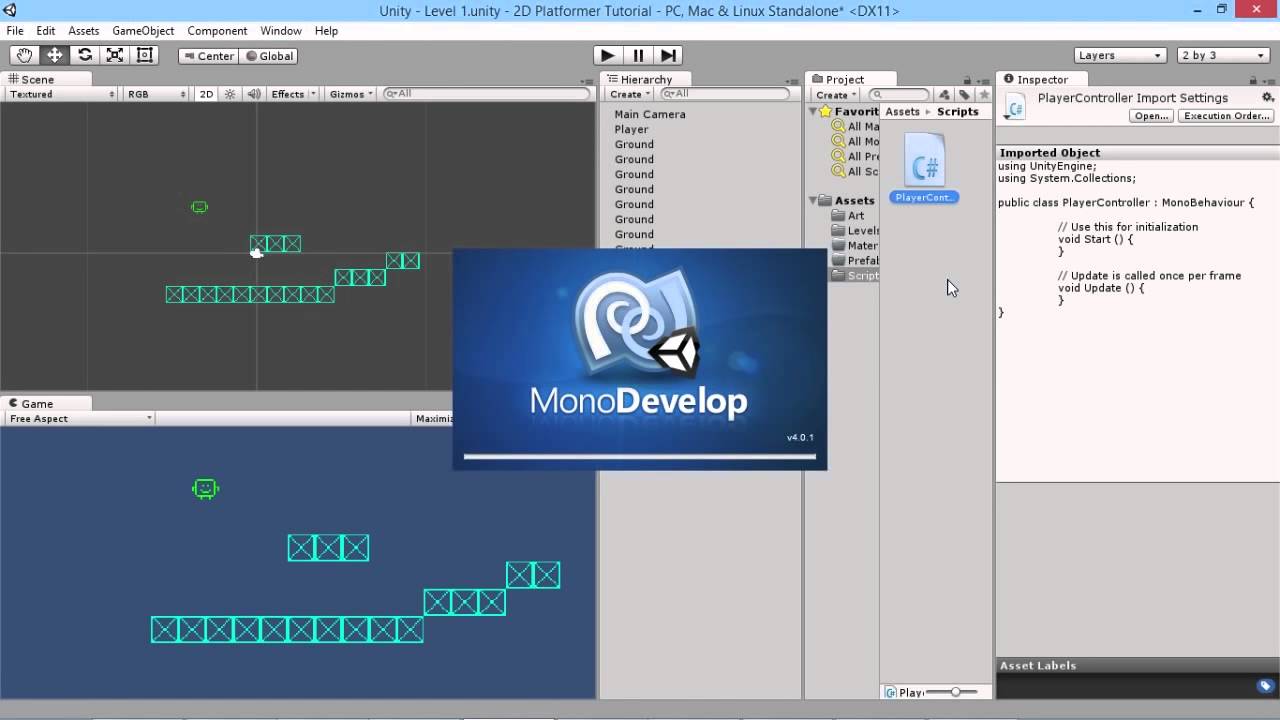Screen dimensions: 1280x720
Task: Click the Assets breadcrumb in Project
Action: click(x=902, y=112)
